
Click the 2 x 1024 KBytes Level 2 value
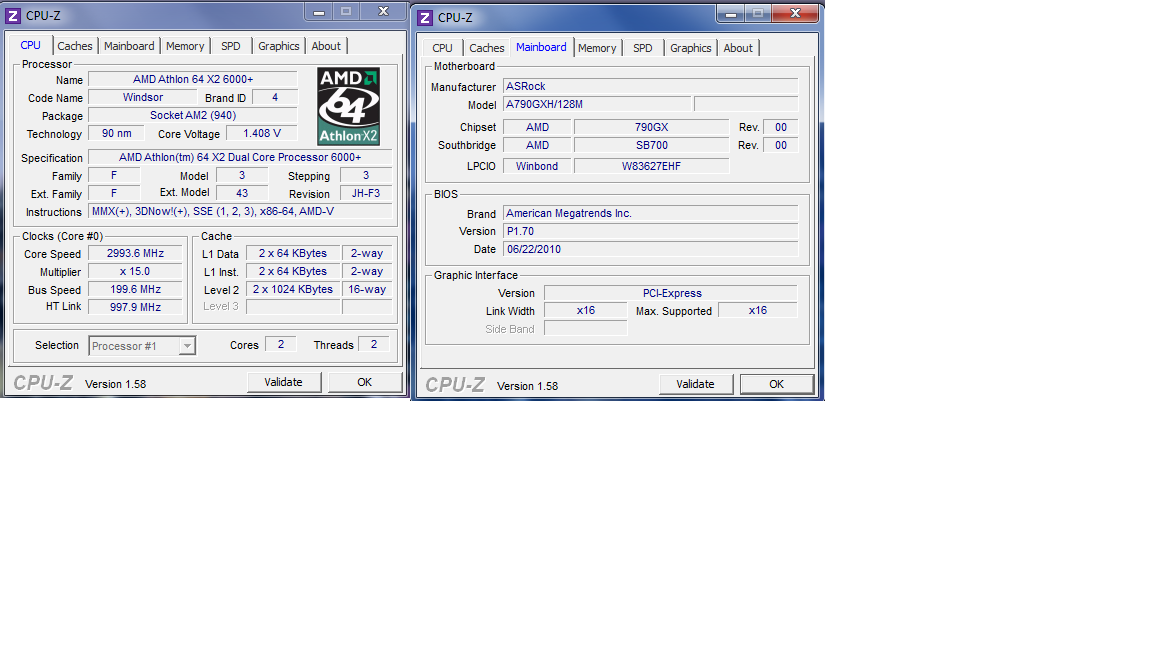[293, 289]
